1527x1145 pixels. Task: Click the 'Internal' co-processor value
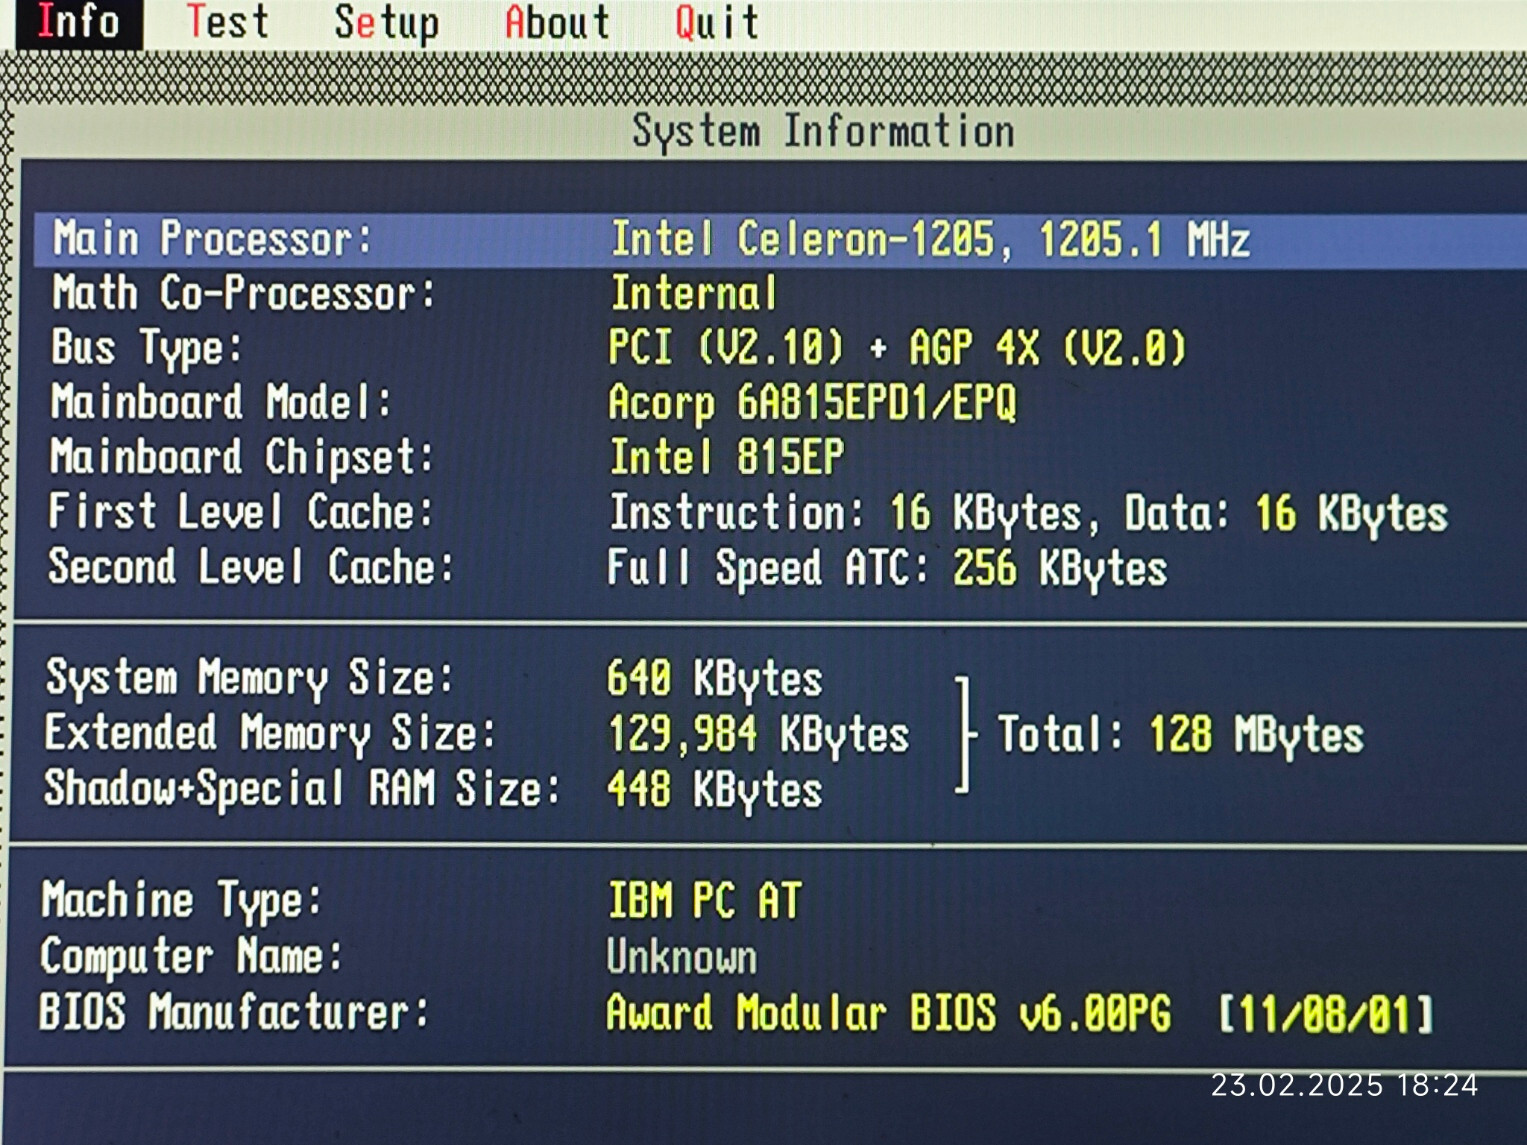[x=693, y=294]
